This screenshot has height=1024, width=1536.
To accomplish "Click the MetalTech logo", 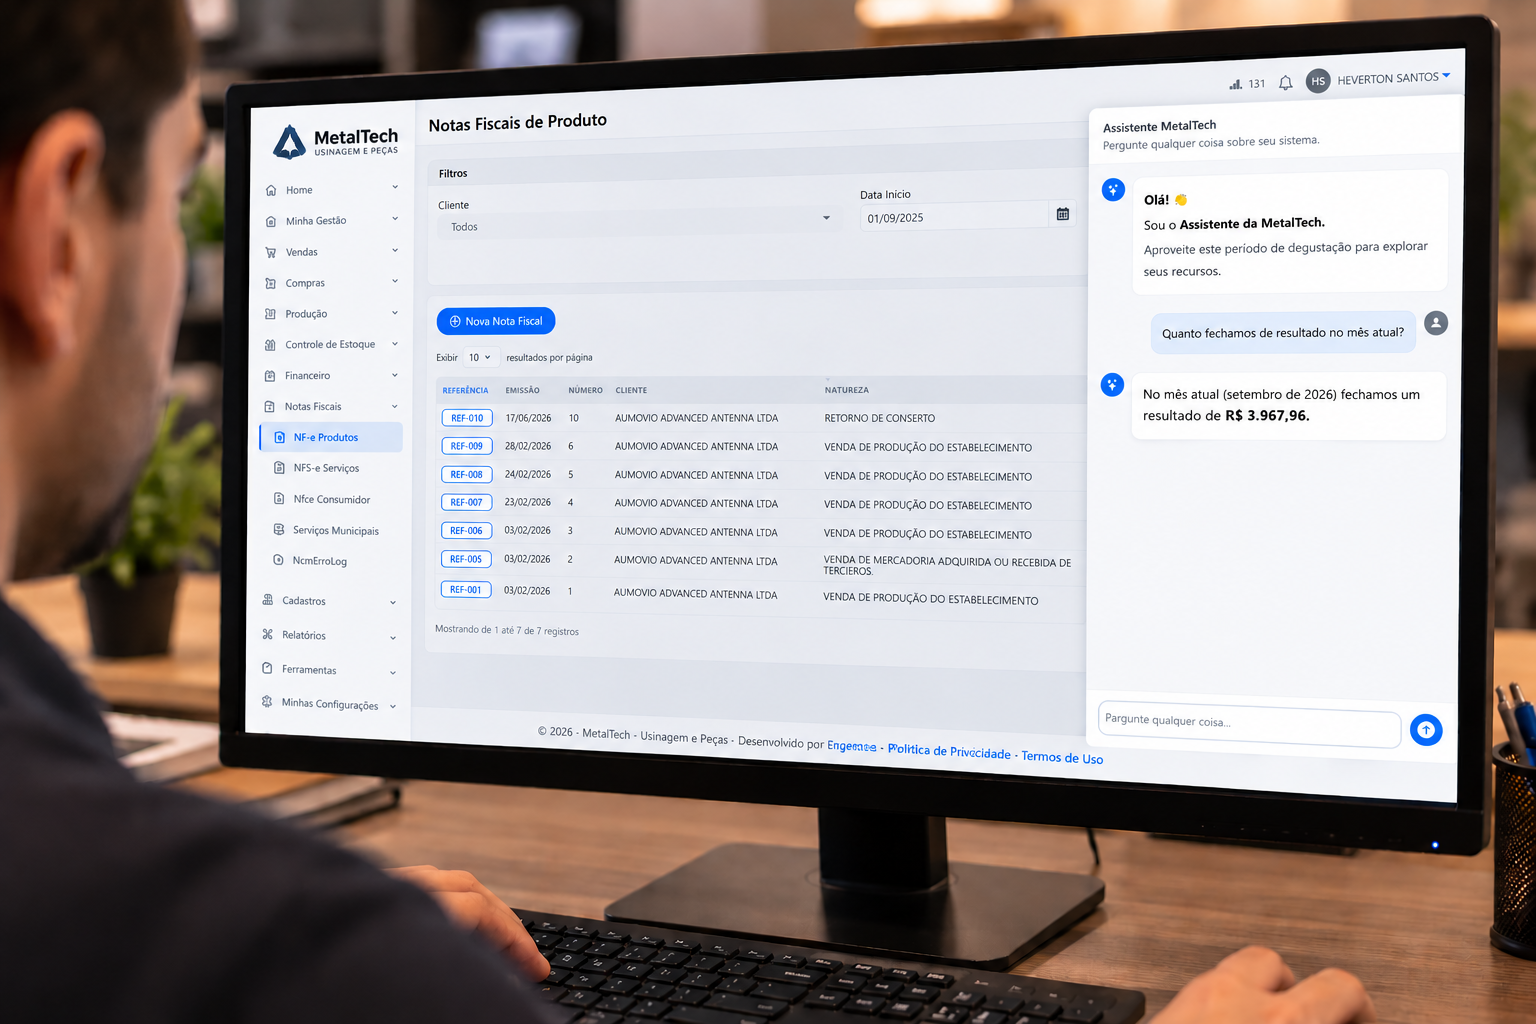I will tap(336, 142).
